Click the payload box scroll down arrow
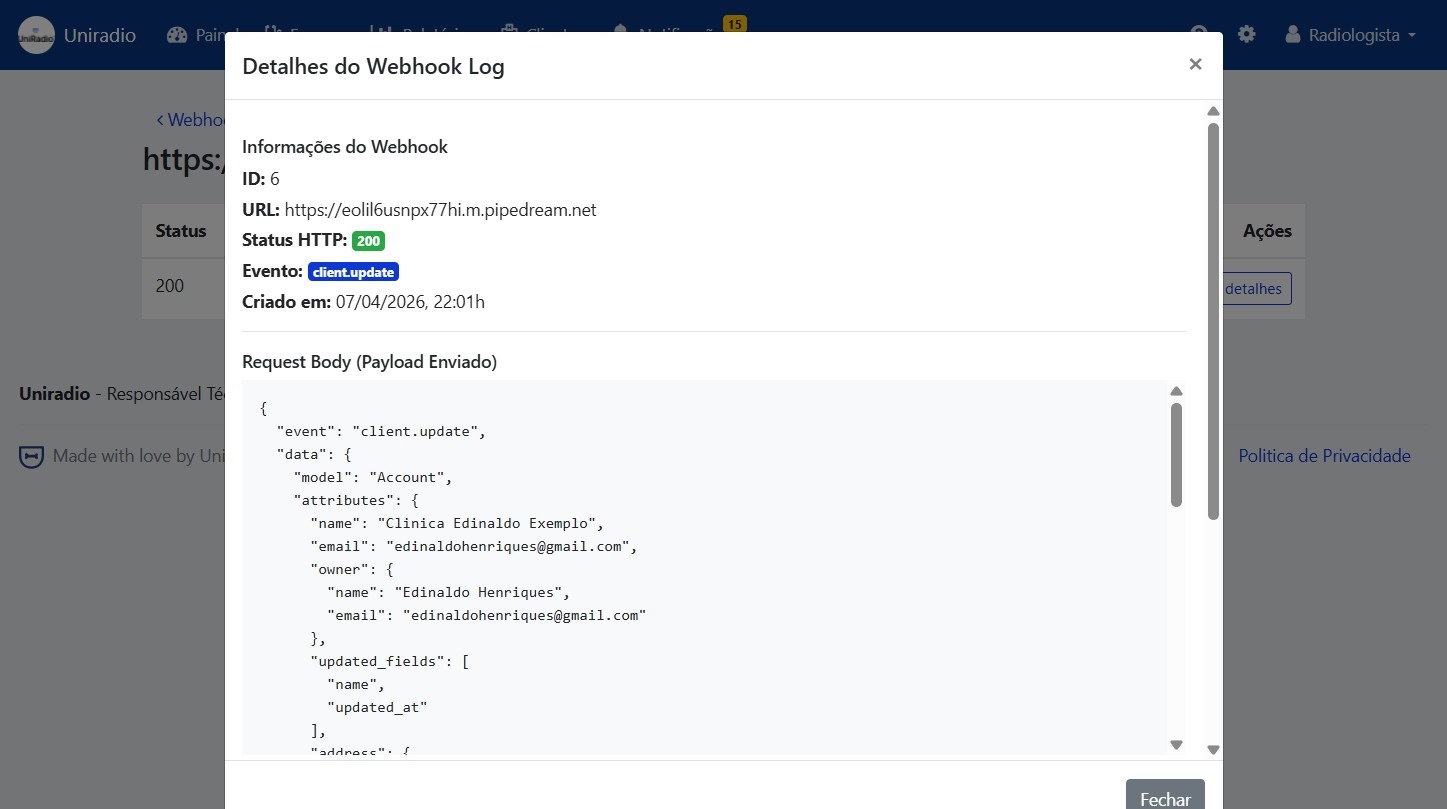Screen dimensions: 1447x809 coord(1176,745)
